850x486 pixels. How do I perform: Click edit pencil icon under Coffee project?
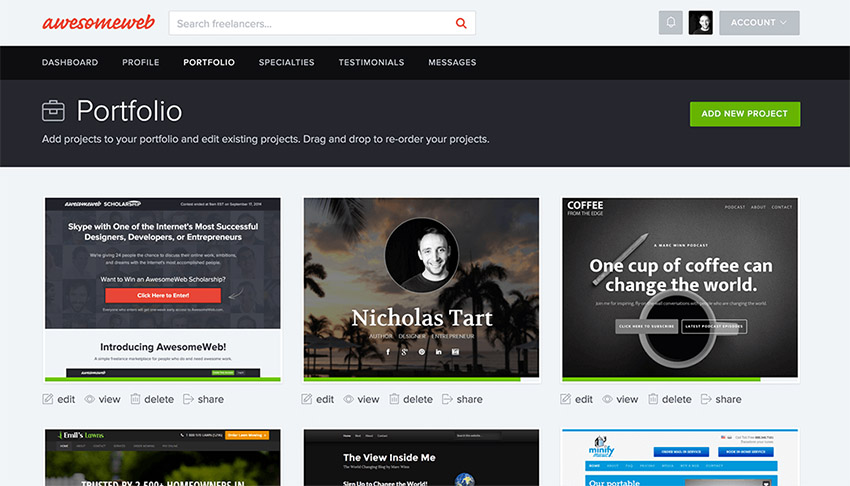[565, 399]
